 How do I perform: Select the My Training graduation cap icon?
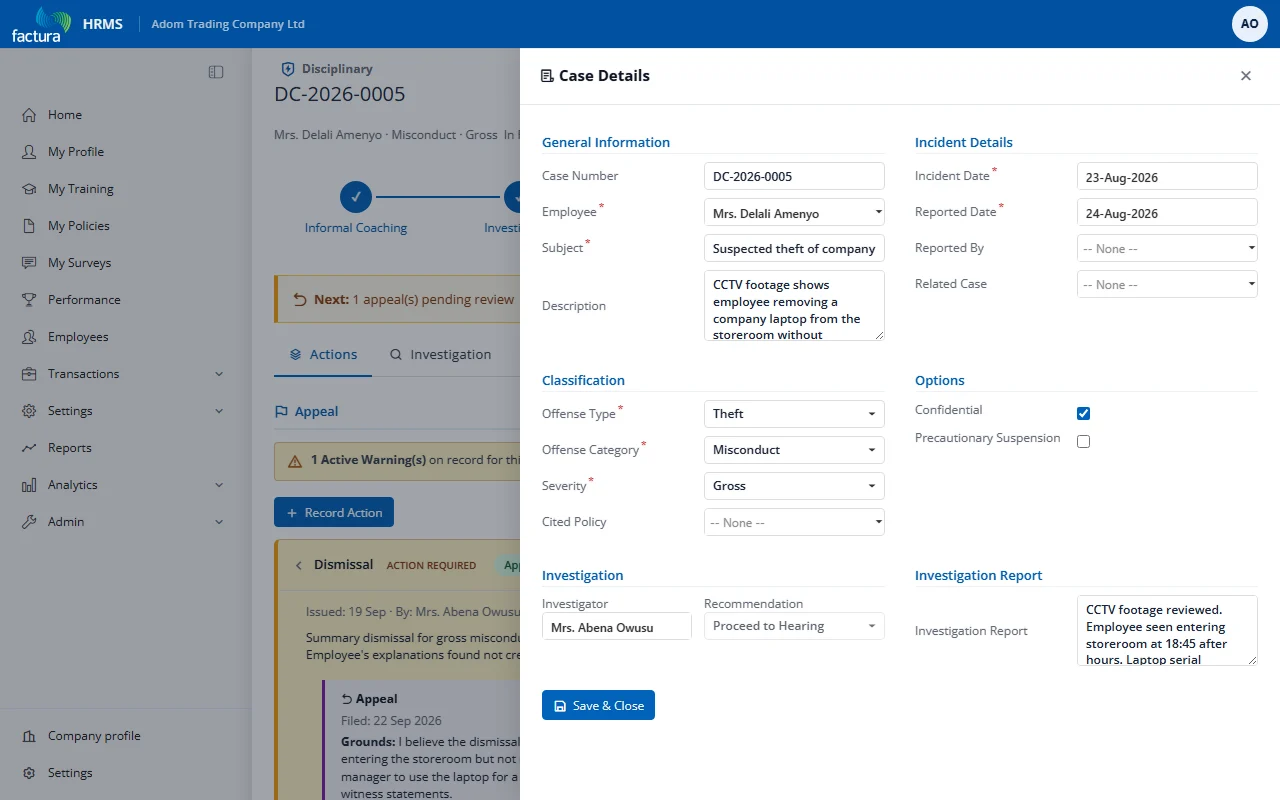coord(29,189)
